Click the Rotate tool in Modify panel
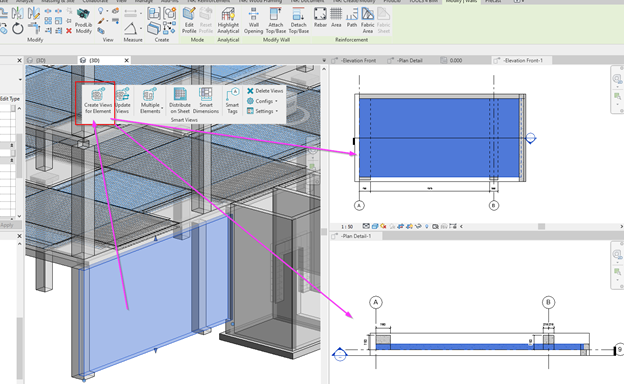The image size is (624, 384). pos(18,29)
